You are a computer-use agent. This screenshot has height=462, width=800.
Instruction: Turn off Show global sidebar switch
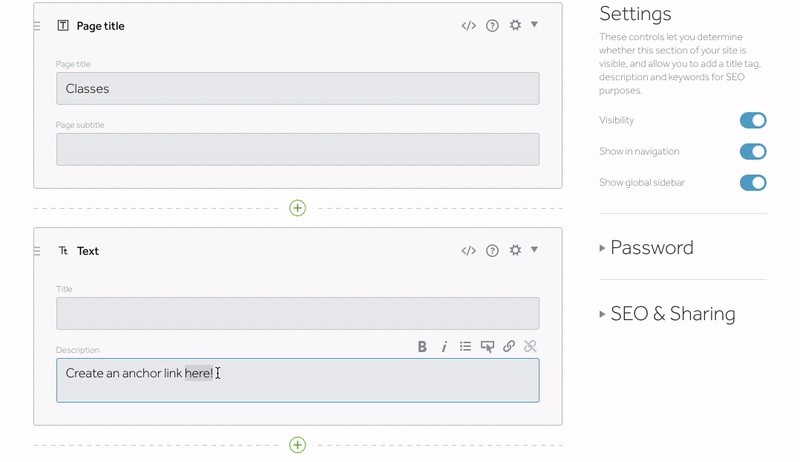pyautogui.click(x=753, y=183)
